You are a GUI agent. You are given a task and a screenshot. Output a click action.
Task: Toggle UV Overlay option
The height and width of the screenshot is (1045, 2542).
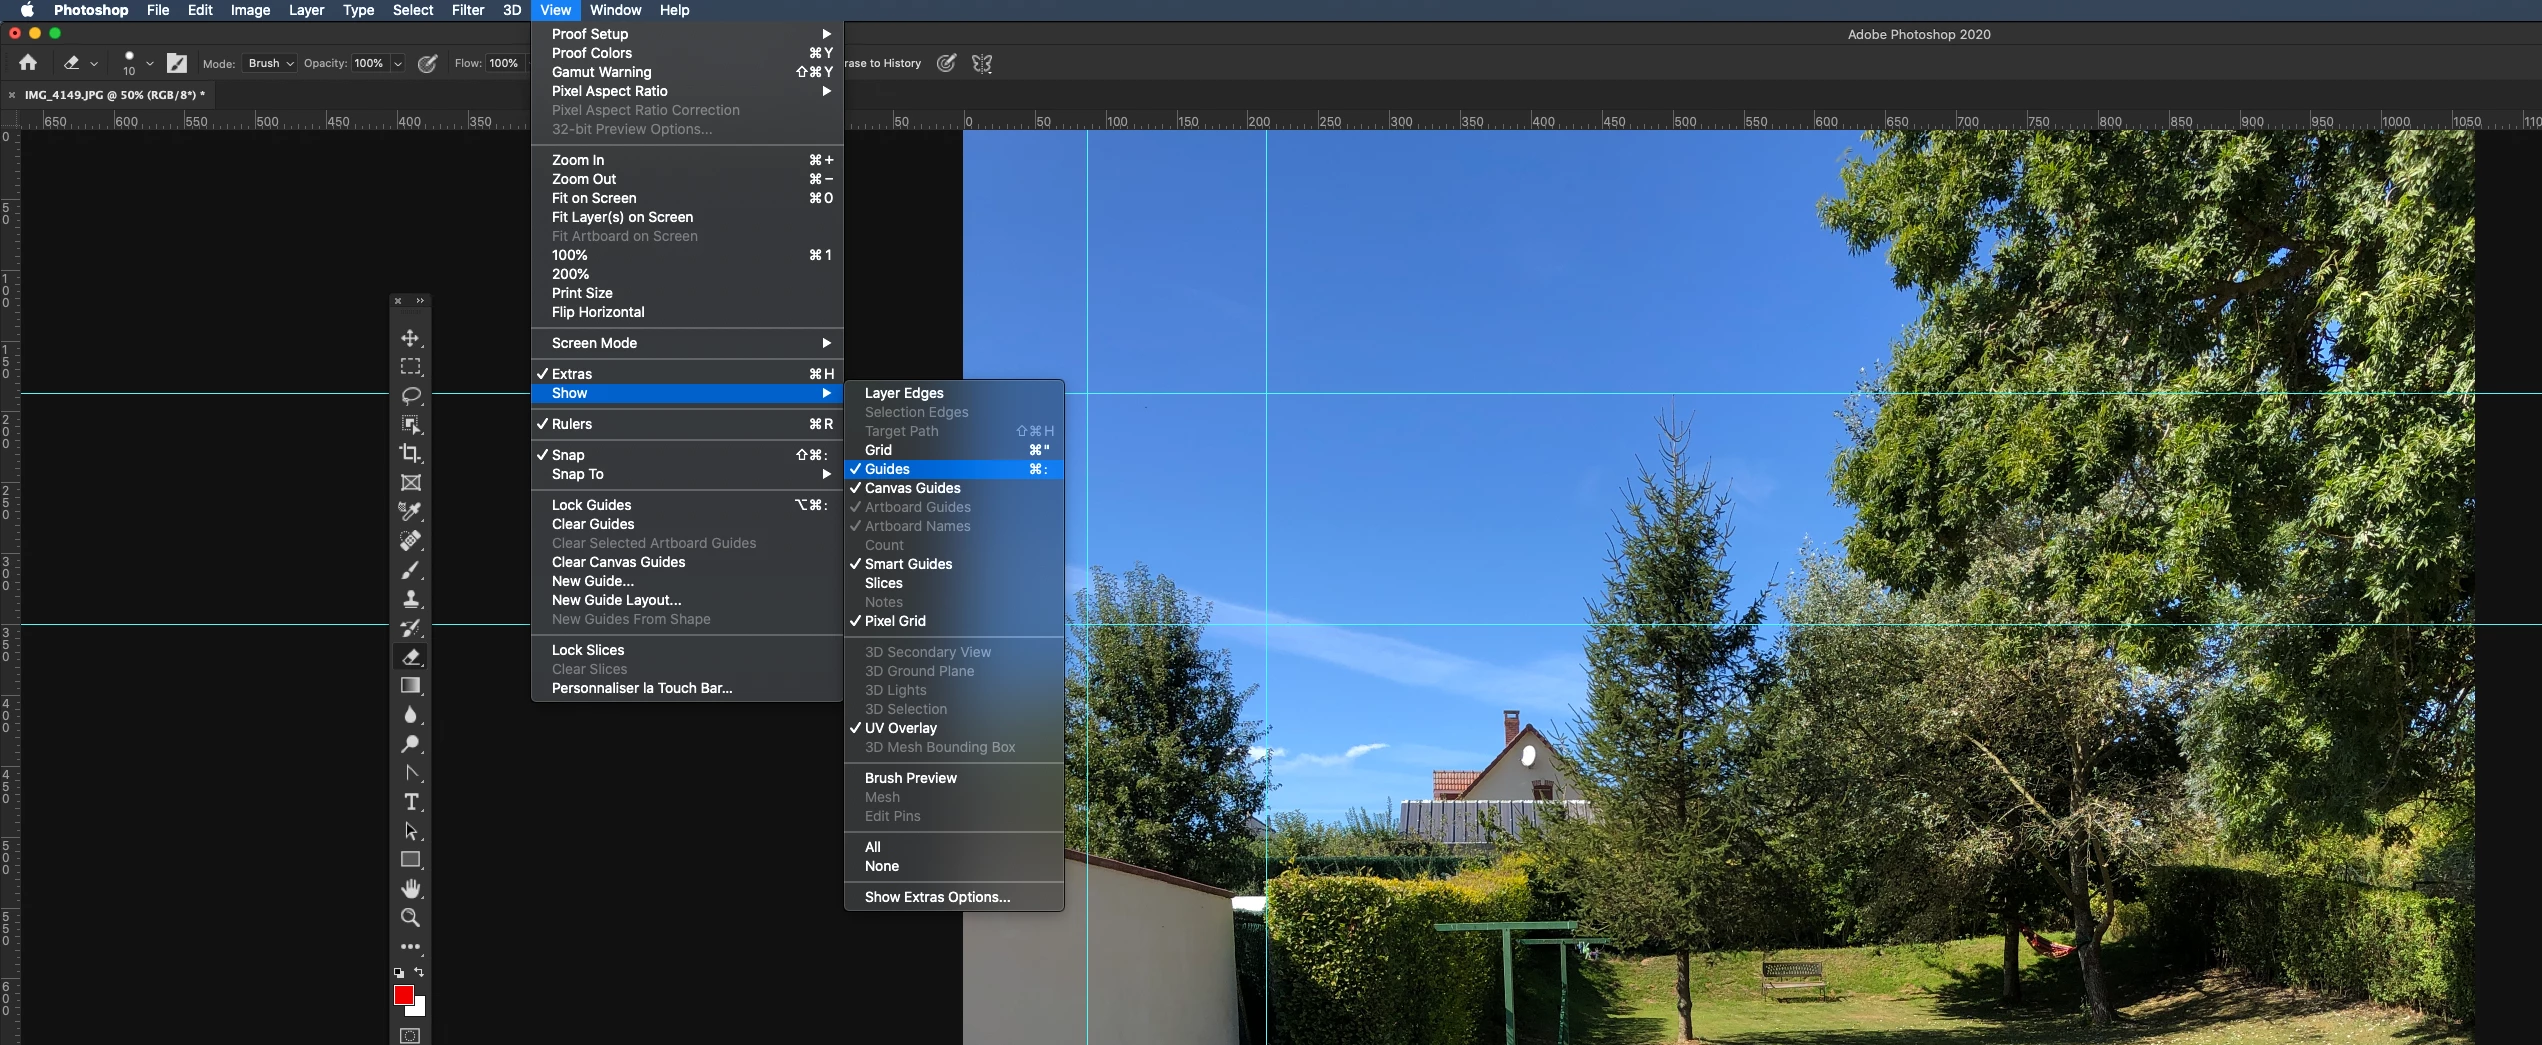point(954,728)
